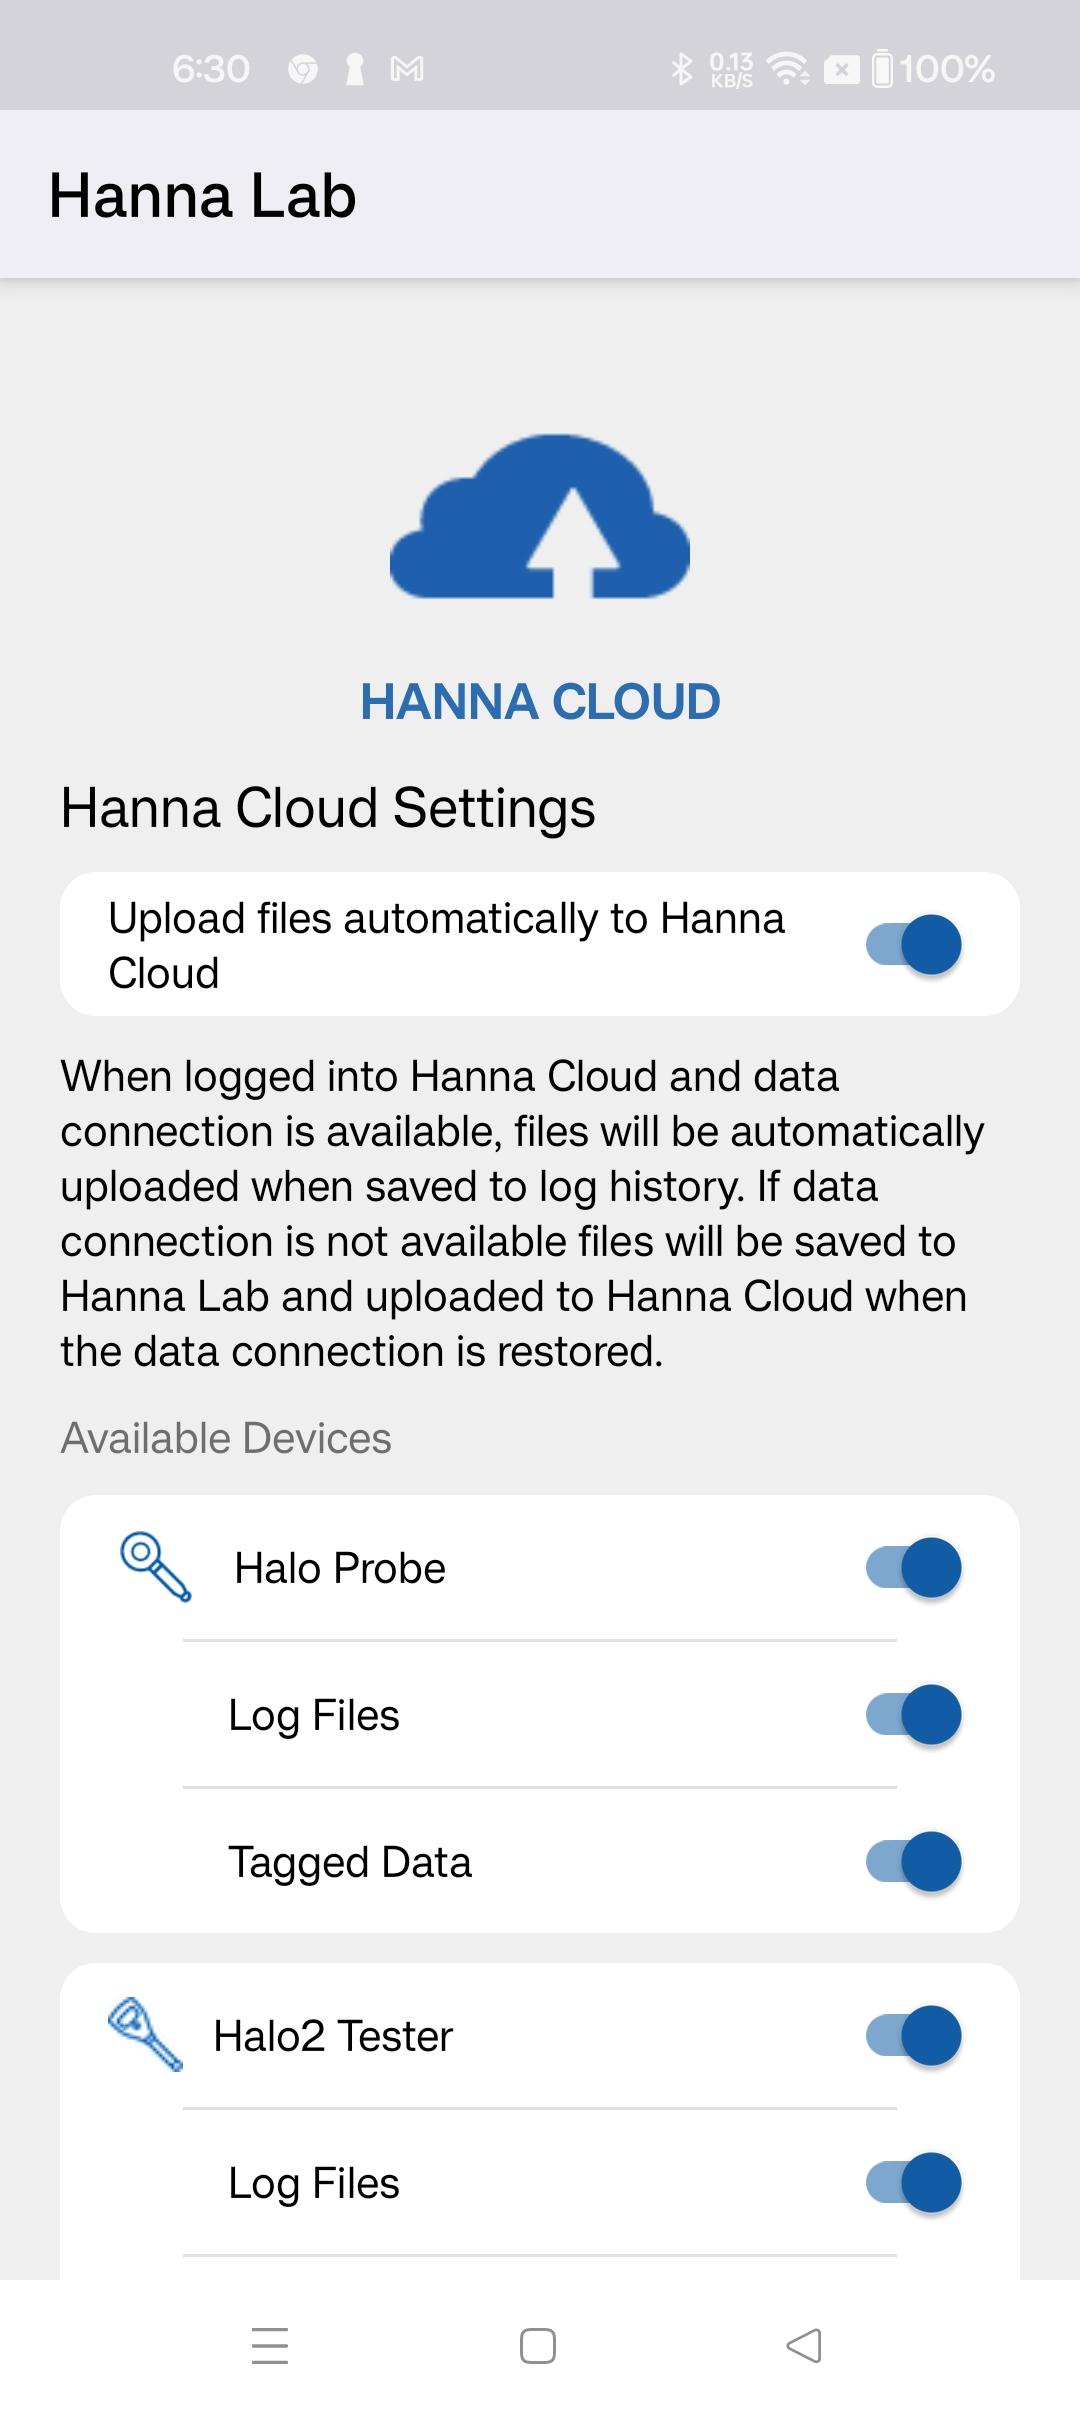Select the Halo Probe device row label
The image size is (1080, 2412).
[x=340, y=1568]
